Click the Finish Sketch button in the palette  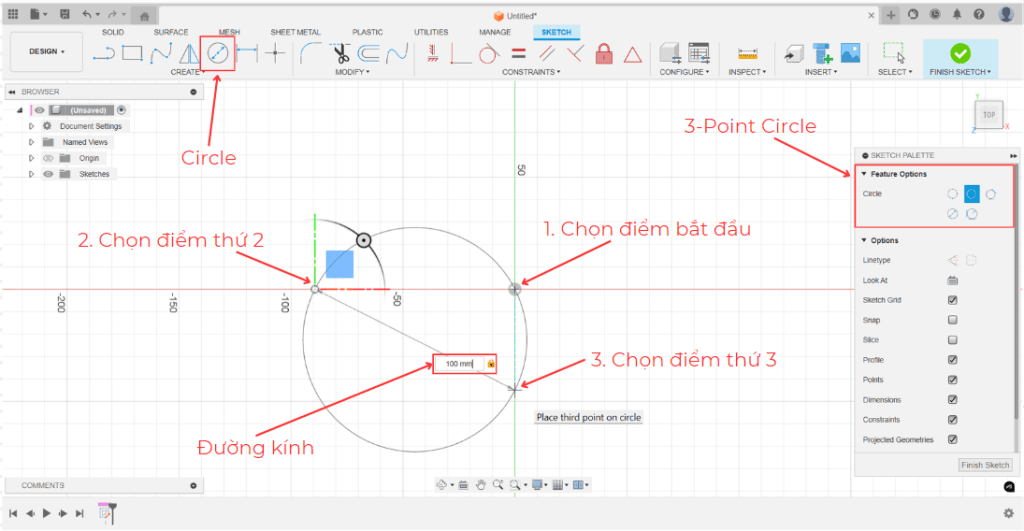point(984,465)
